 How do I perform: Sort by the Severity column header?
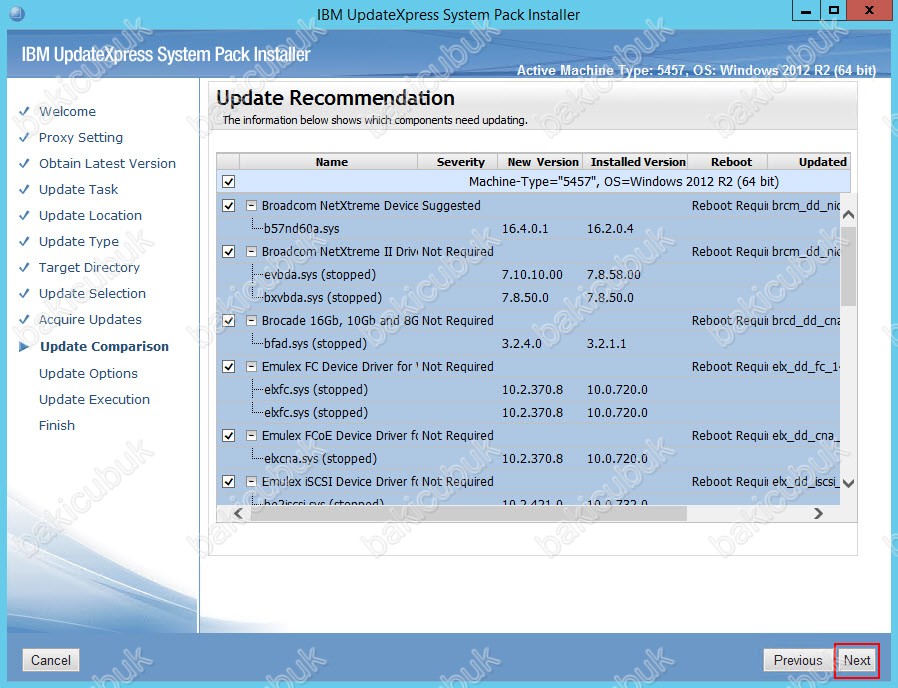coord(458,162)
